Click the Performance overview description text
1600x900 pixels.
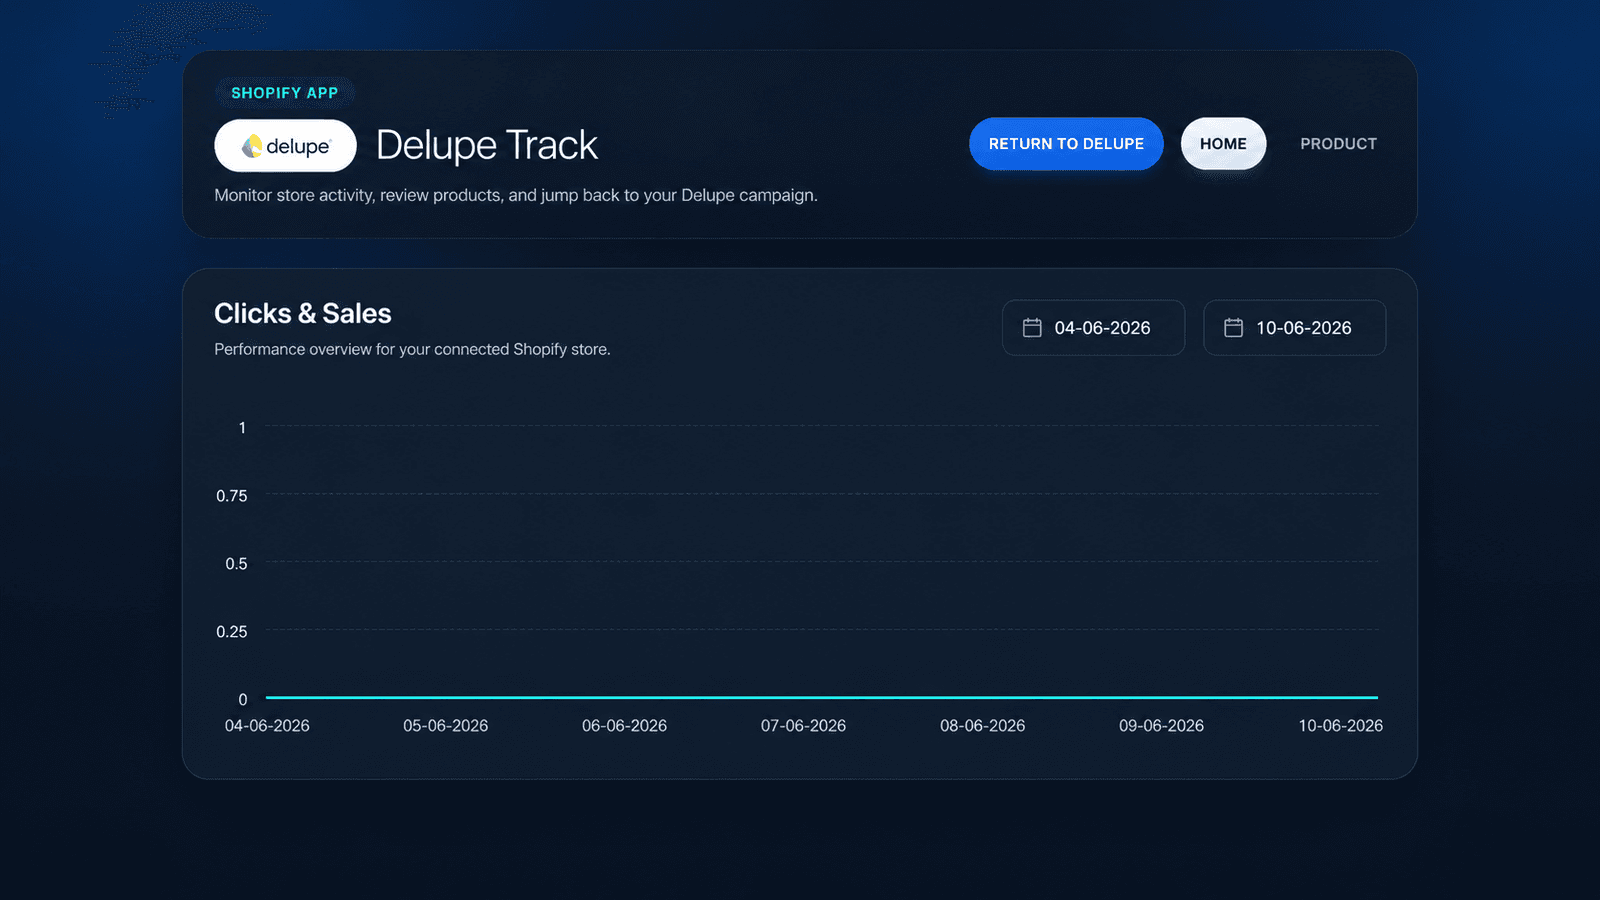click(412, 349)
